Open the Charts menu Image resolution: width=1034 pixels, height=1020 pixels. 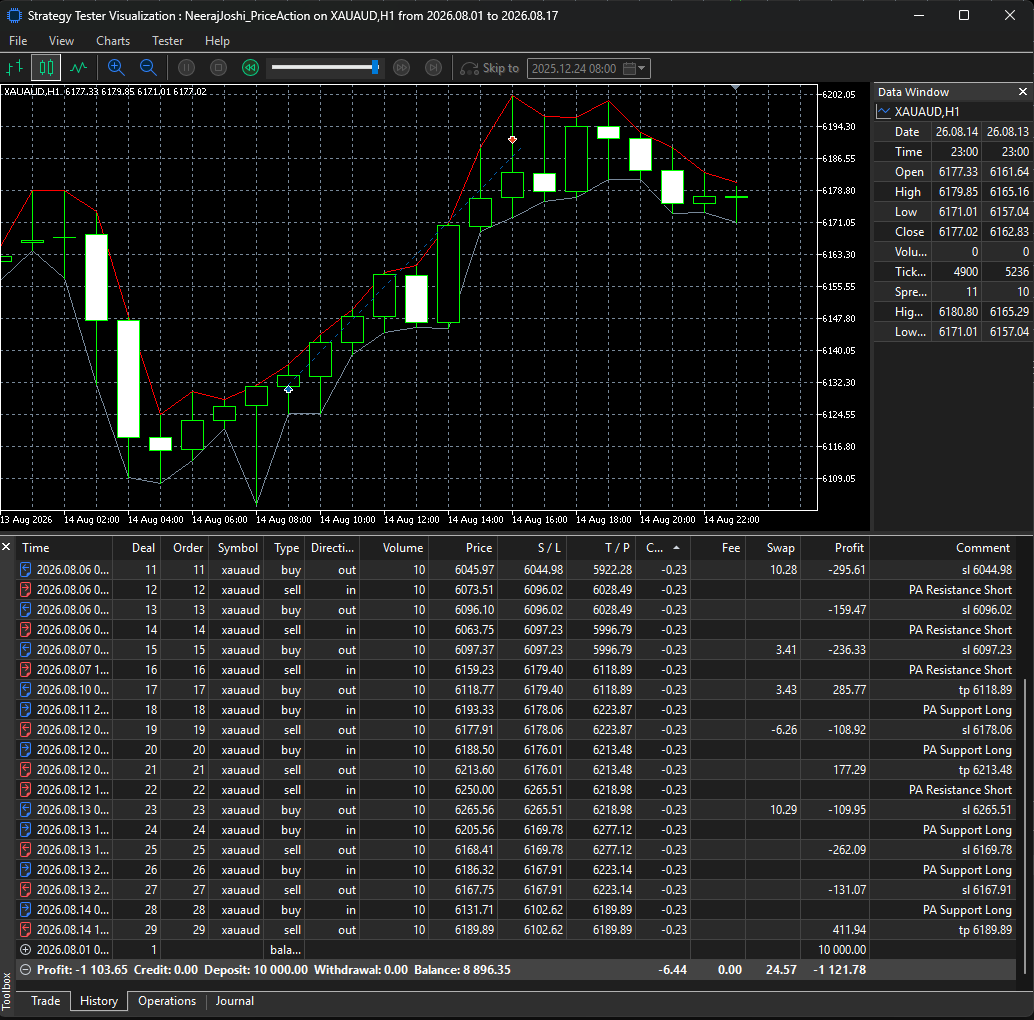pos(113,41)
